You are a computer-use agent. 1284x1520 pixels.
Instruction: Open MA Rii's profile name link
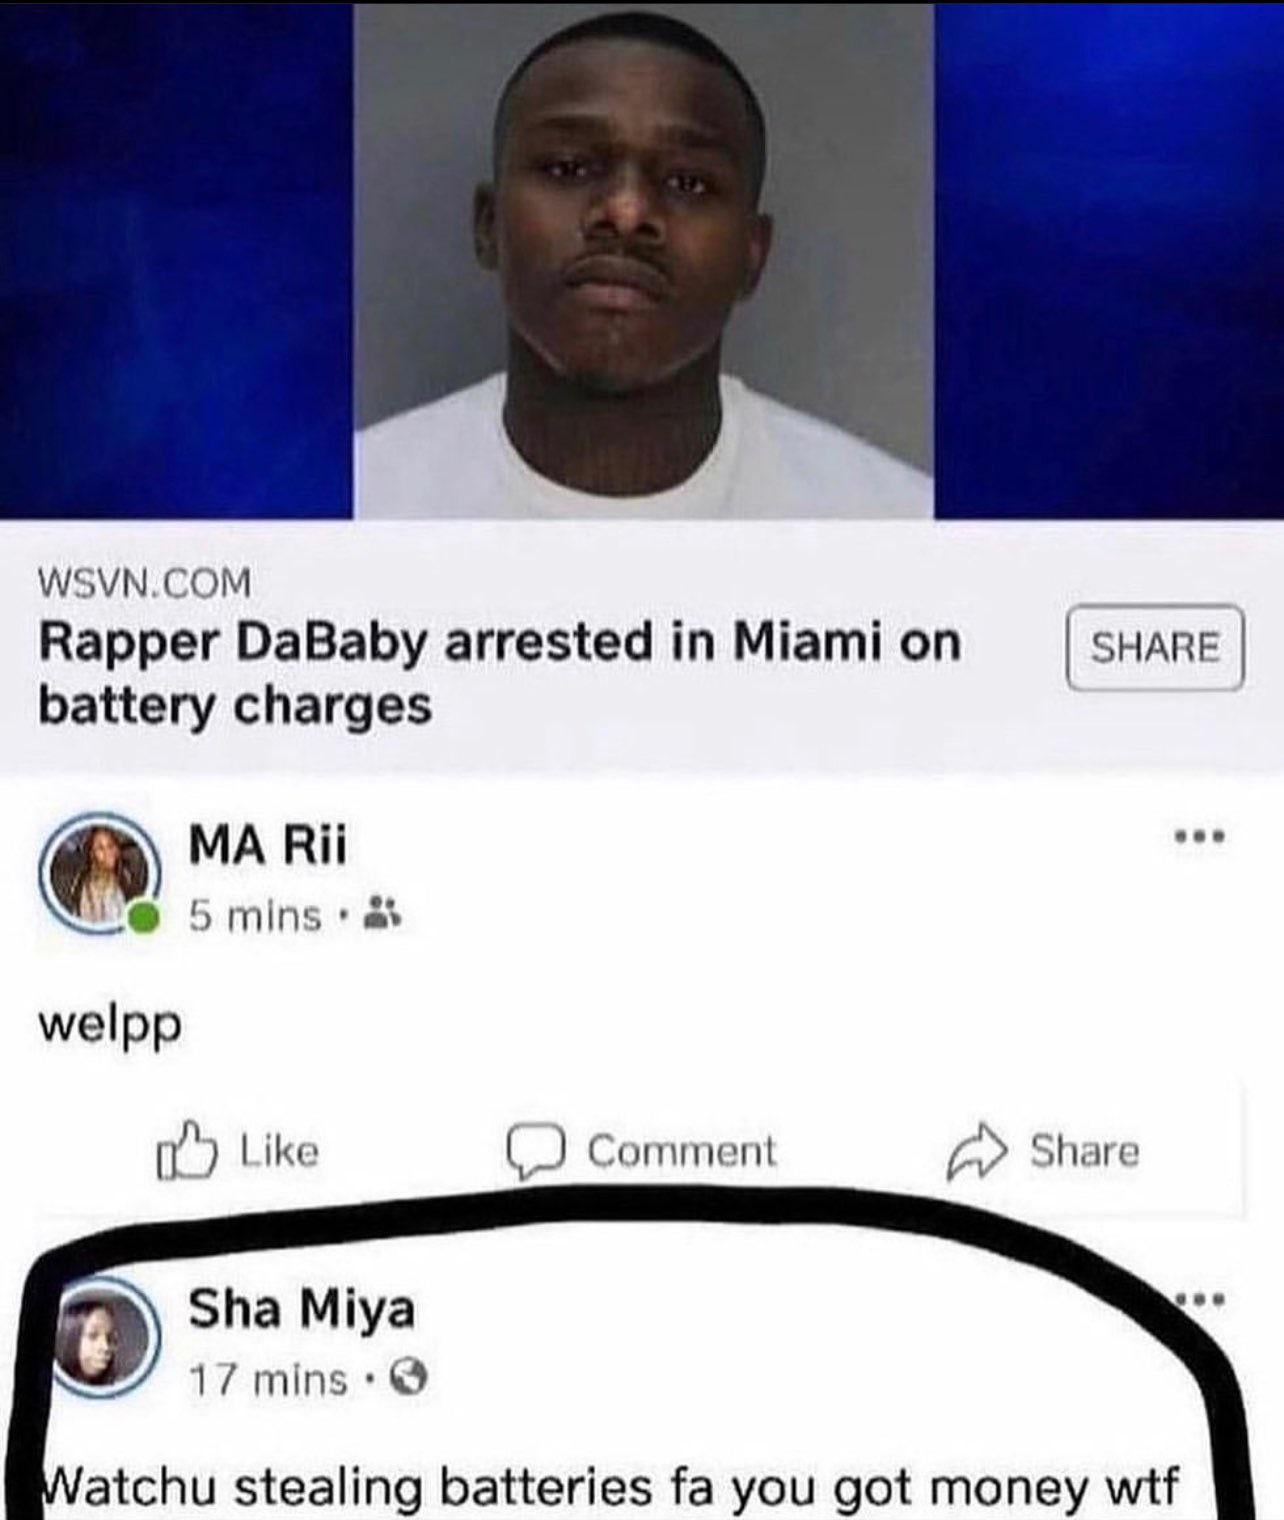point(268,847)
